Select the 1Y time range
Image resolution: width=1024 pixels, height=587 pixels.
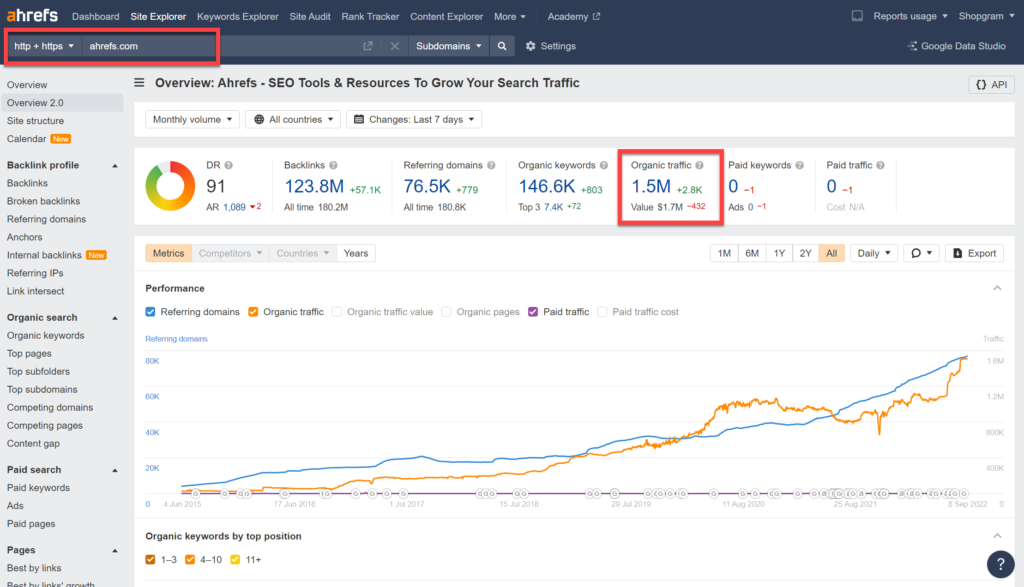click(x=779, y=253)
